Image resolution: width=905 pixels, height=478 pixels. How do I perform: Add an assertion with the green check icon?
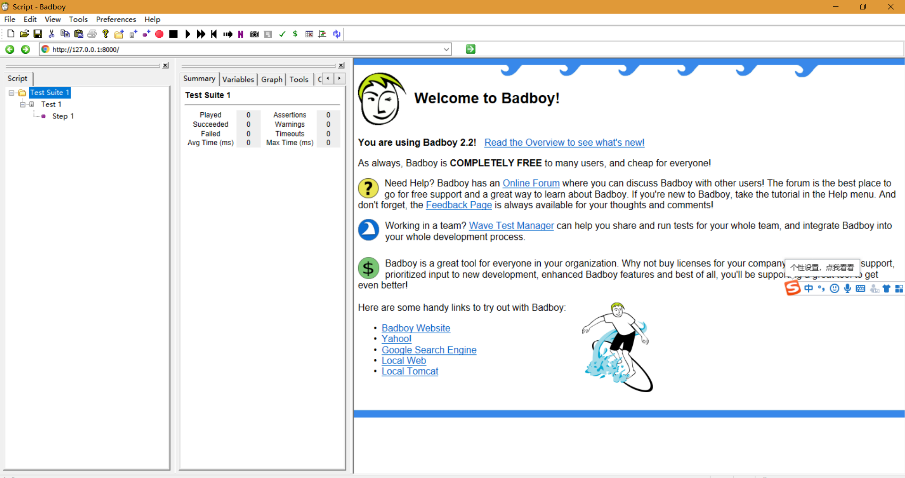[x=282, y=34]
